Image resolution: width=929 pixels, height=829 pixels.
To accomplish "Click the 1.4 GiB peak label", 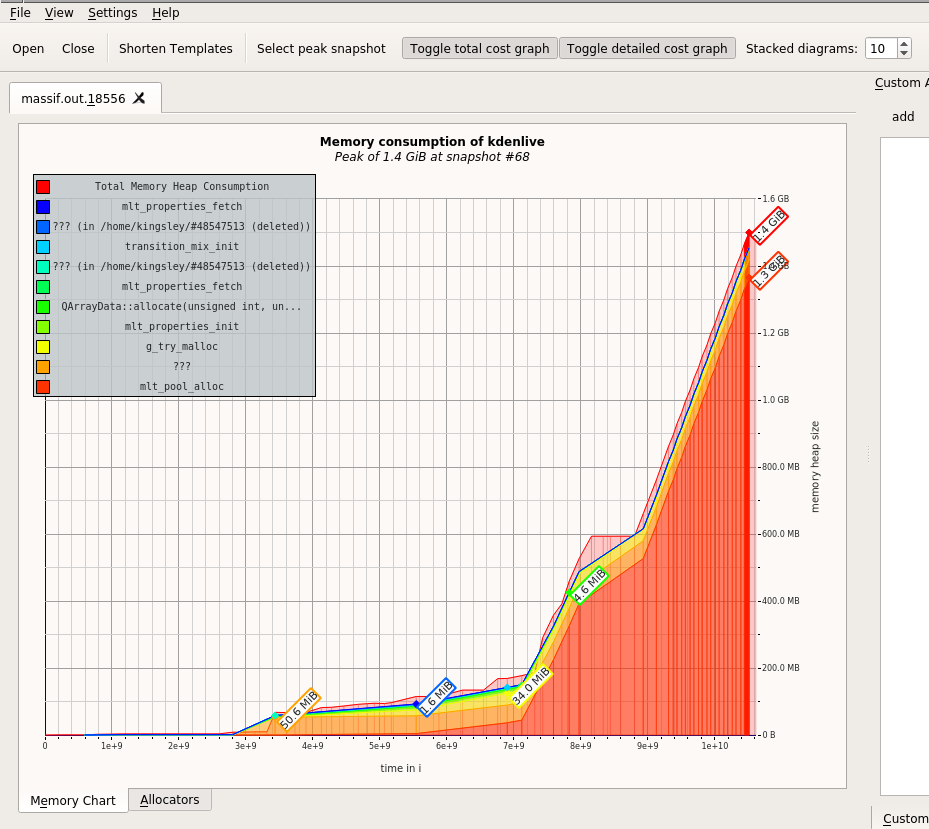I will point(768,226).
